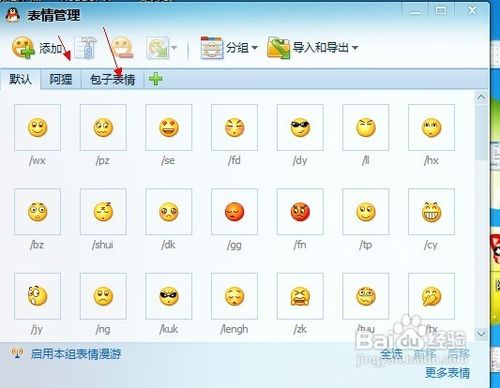Select the /zk emoticon
Viewport: 500px width, 388px height.
point(300,296)
